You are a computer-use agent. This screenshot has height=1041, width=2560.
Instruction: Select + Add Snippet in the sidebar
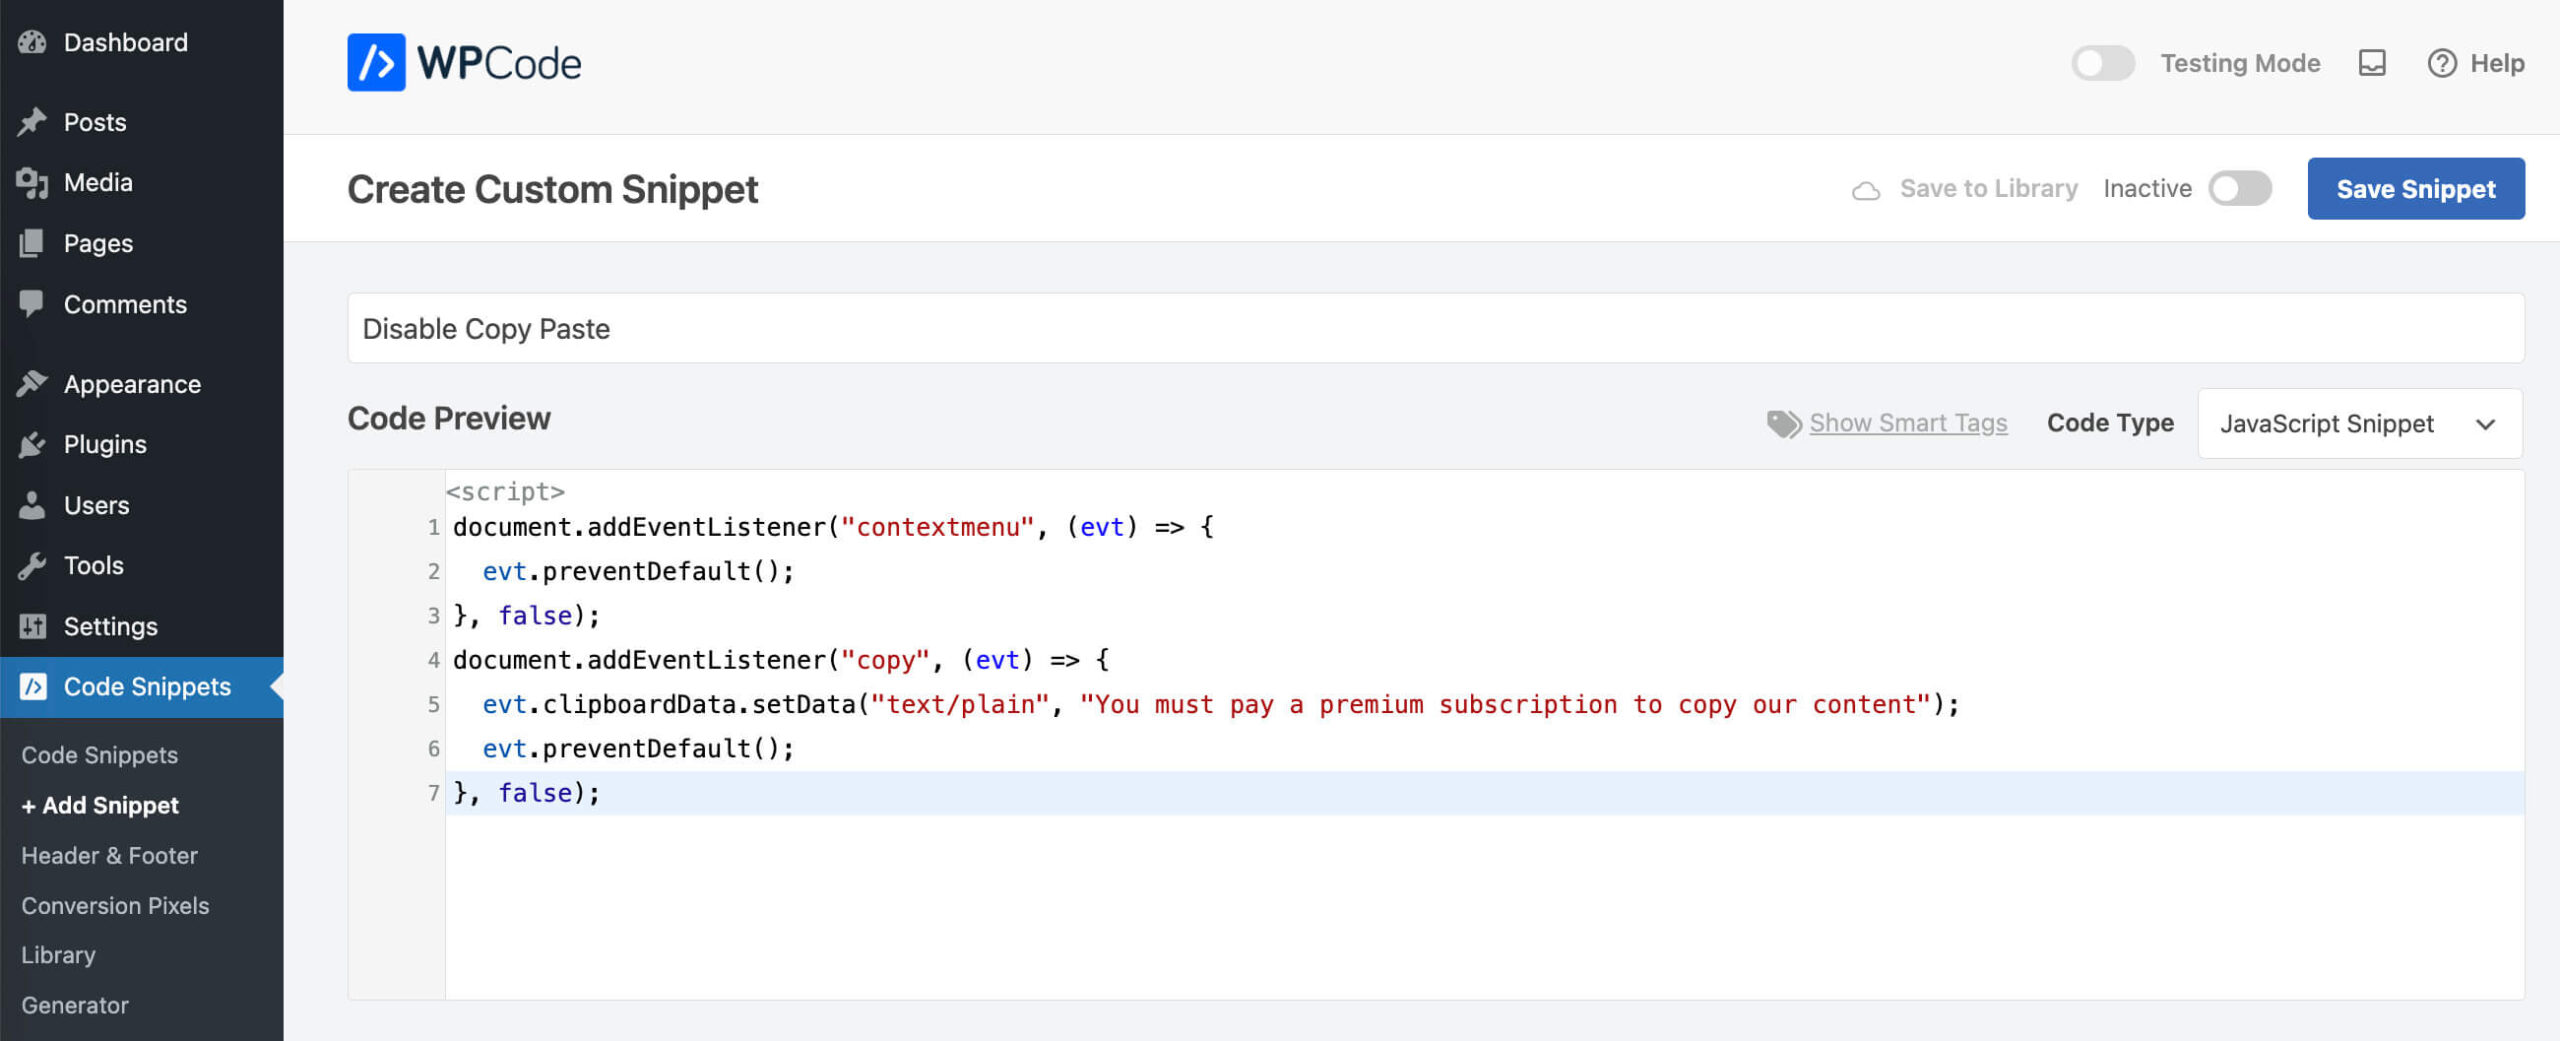(x=99, y=805)
